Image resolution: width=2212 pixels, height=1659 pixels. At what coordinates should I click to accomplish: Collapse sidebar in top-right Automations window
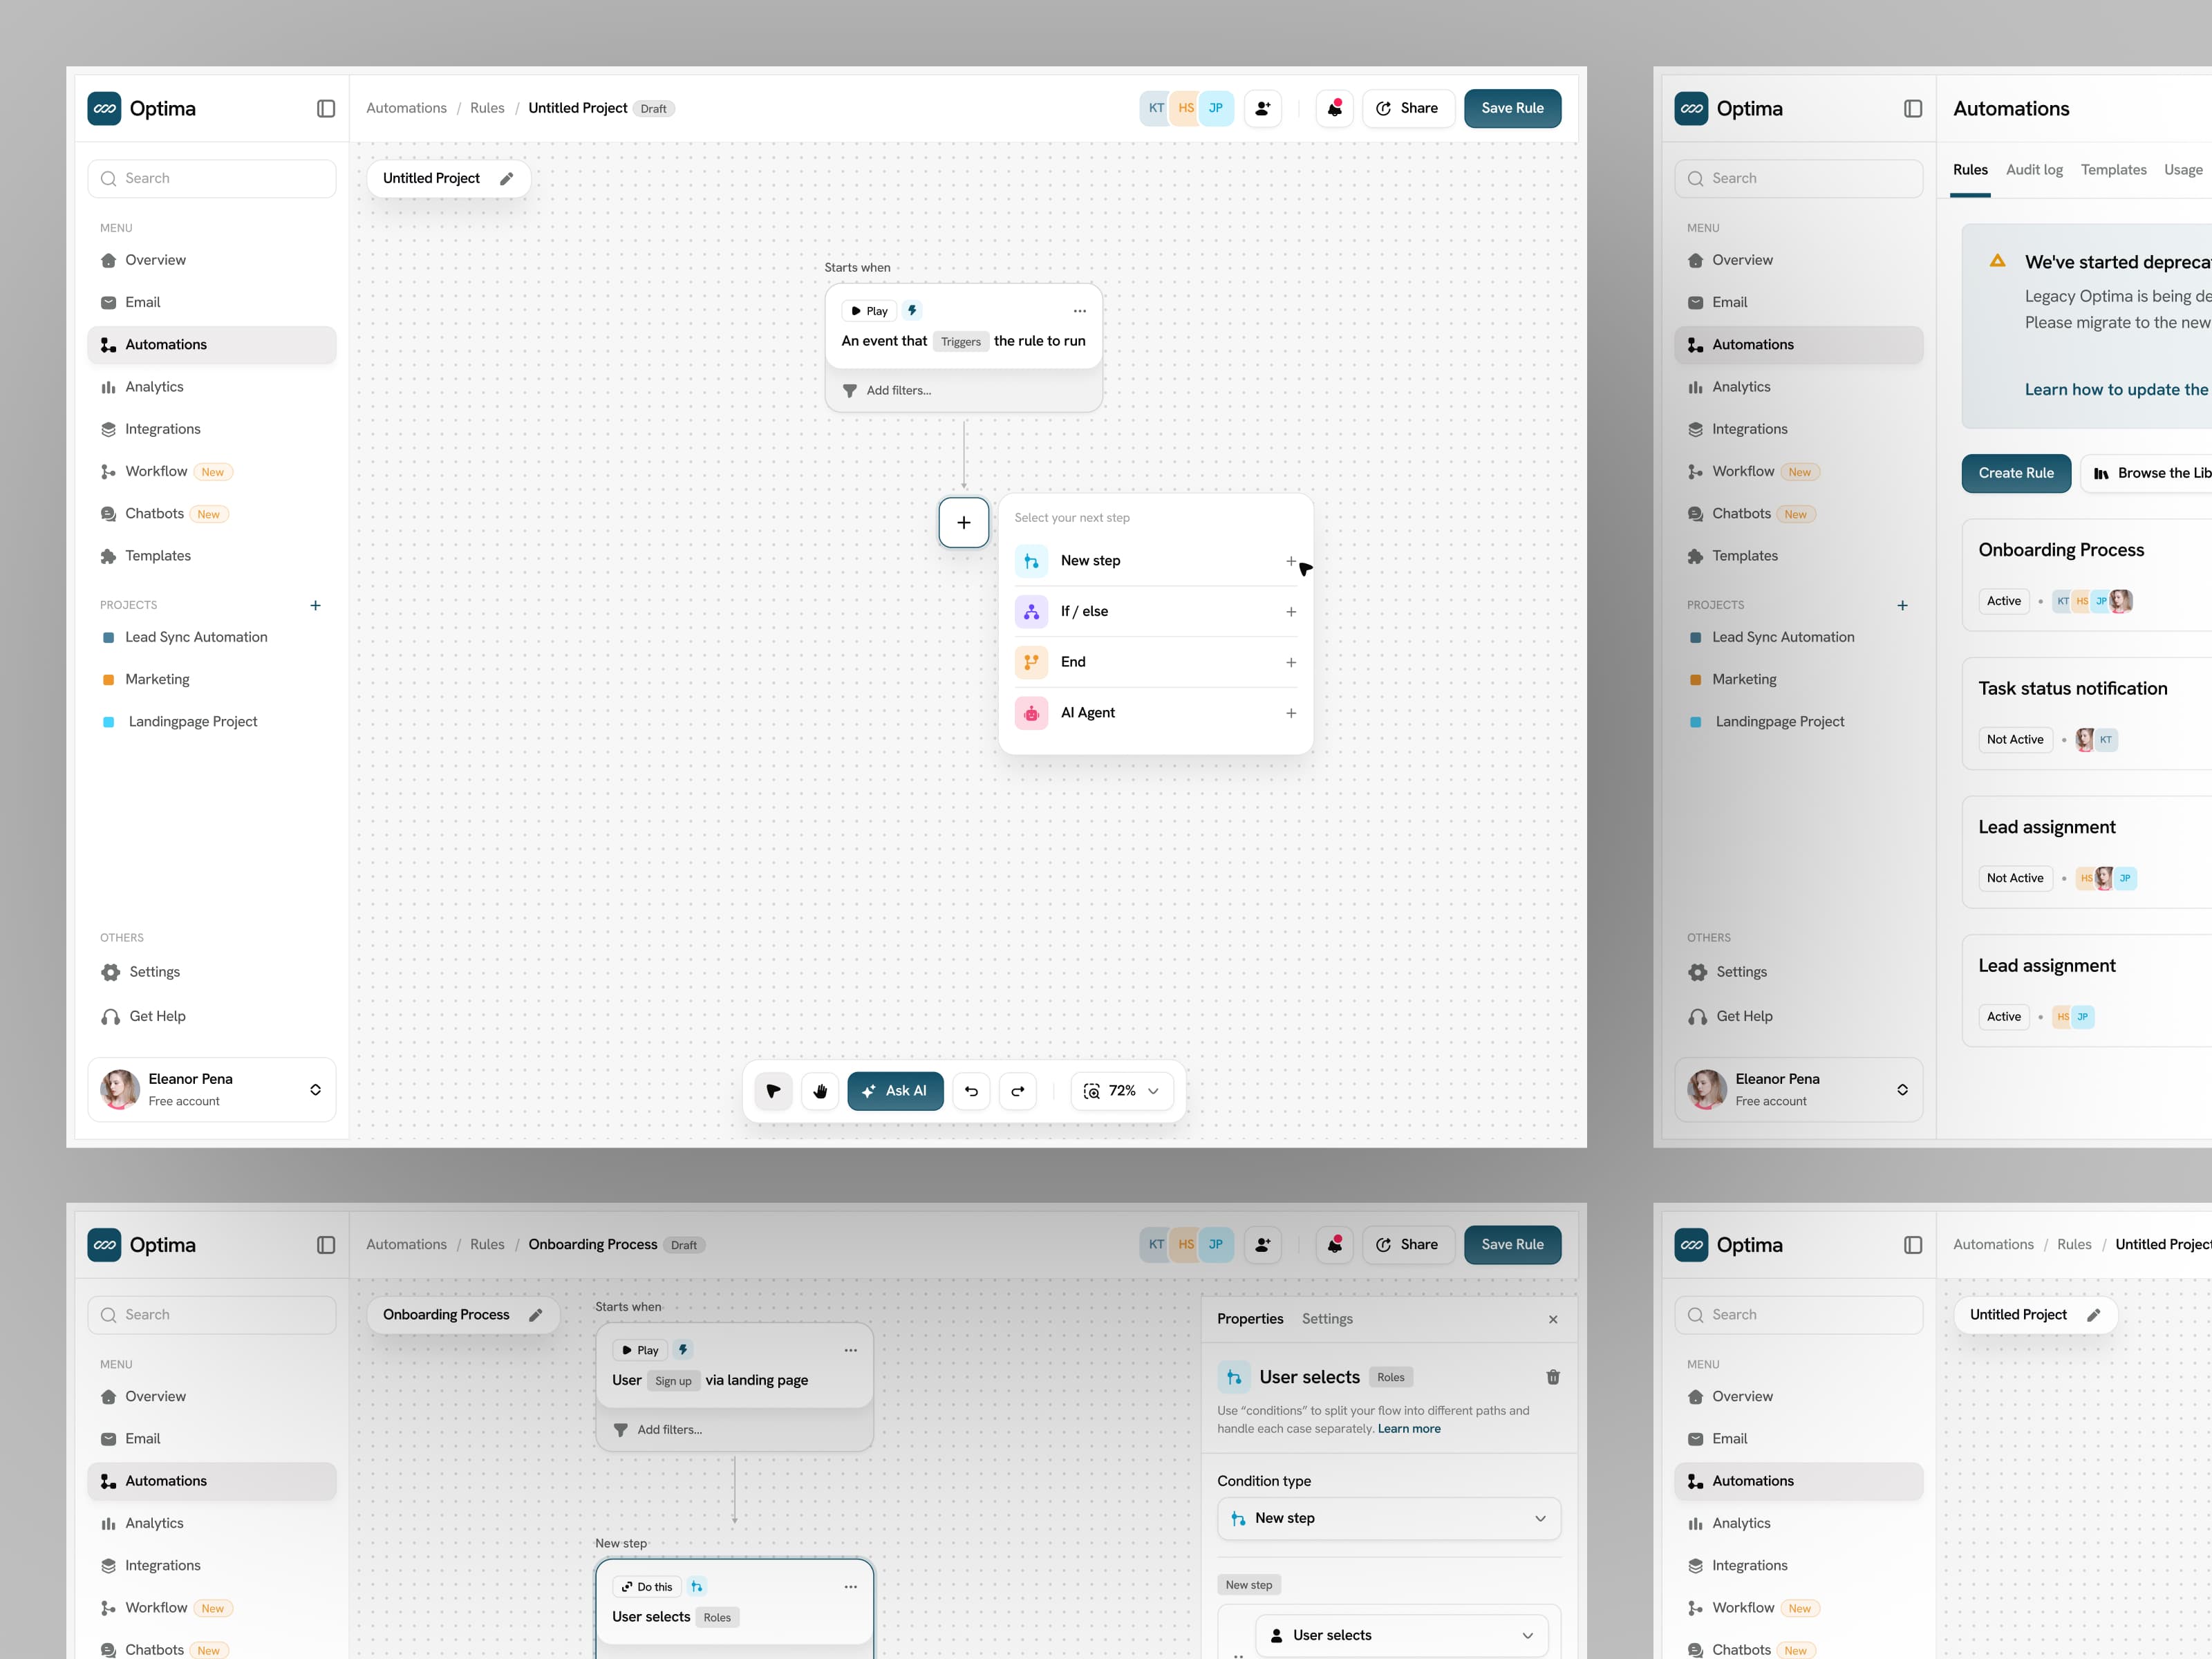tap(1913, 108)
